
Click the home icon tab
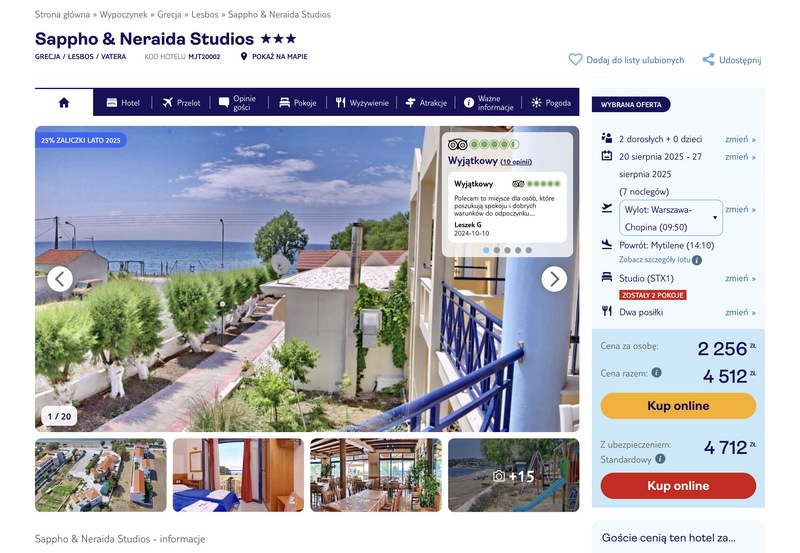click(x=64, y=103)
